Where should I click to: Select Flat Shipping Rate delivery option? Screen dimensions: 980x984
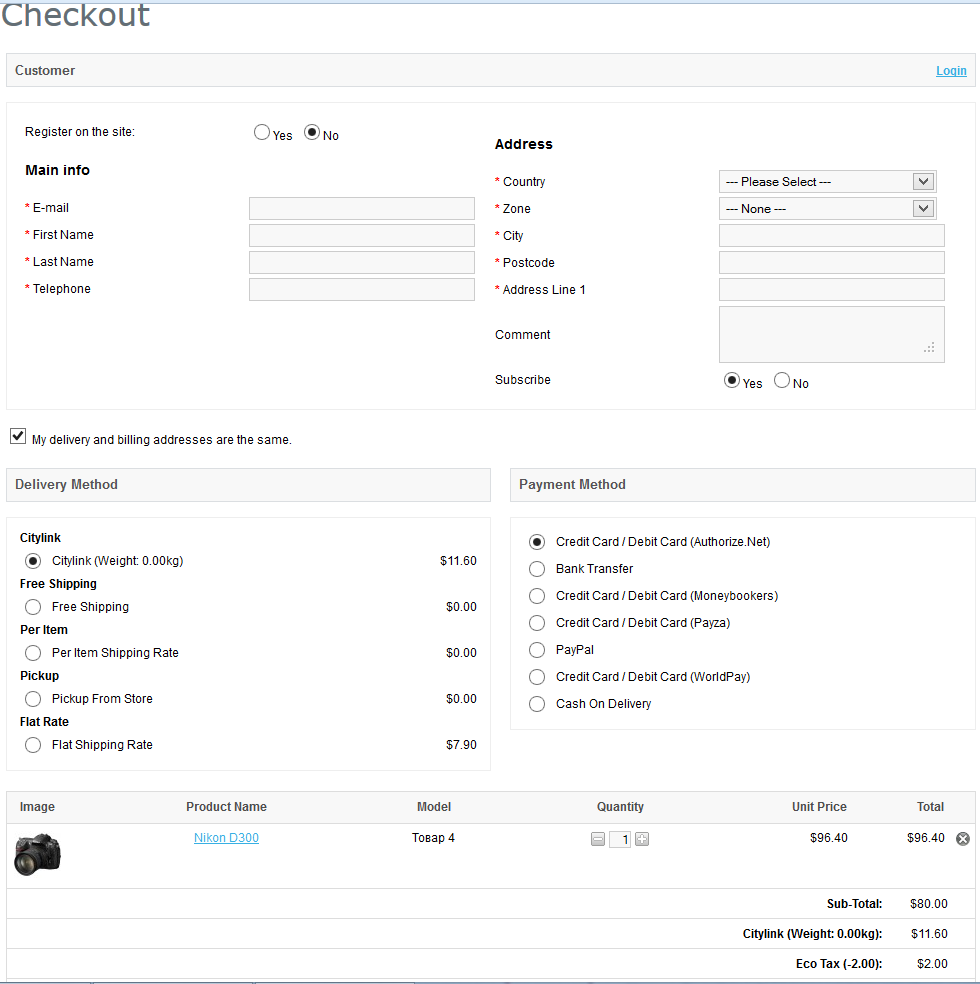pyautogui.click(x=33, y=745)
